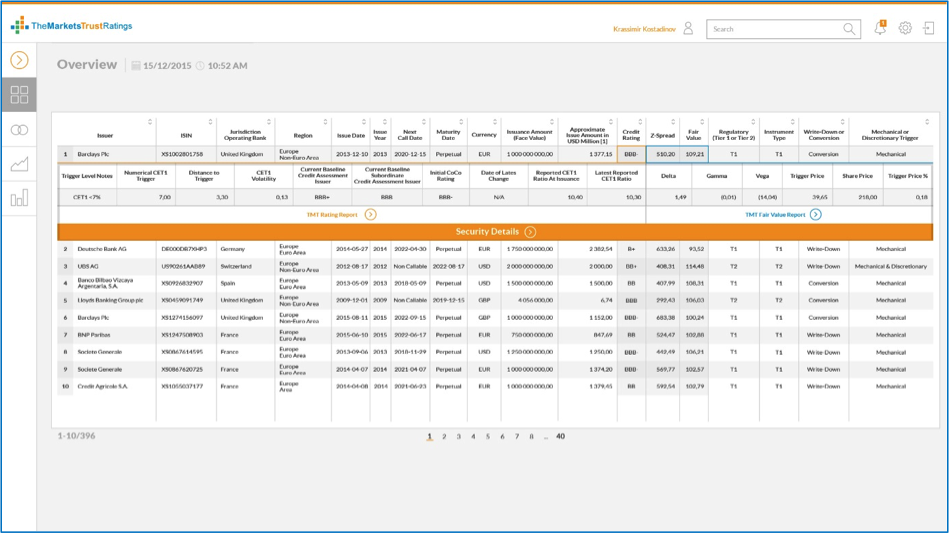Sort table by Issuer column
949x533 pixels.
click(150, 122)
